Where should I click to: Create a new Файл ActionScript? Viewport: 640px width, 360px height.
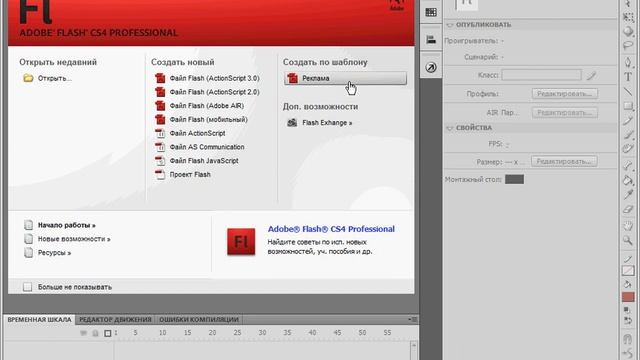click(x=190, y=133)
